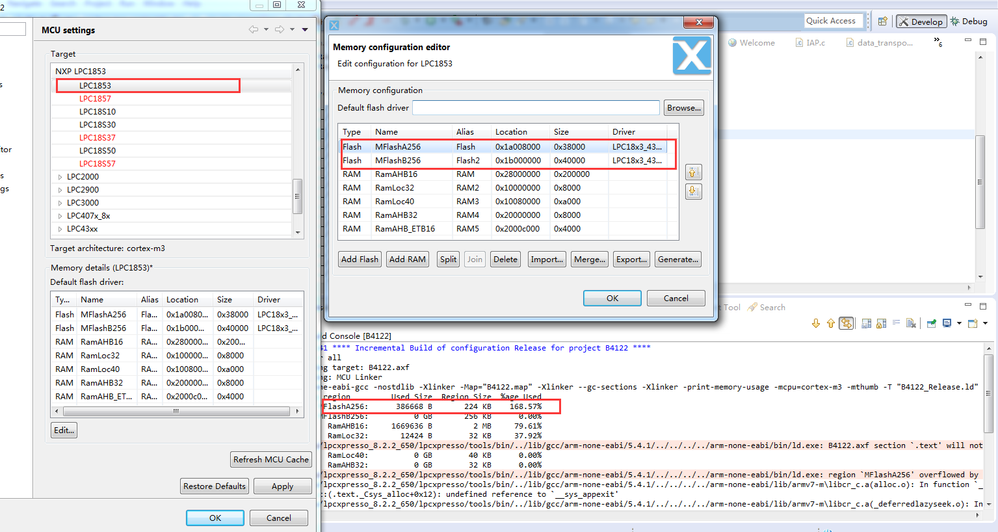Click the console next-error down arrow

[x=816, y=323]
